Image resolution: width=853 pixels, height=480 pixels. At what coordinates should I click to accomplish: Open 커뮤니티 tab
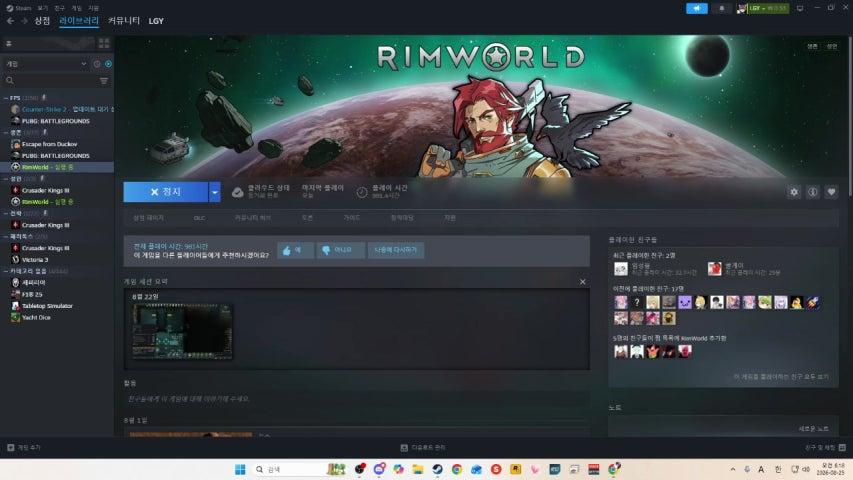click(x=124, y=21)
